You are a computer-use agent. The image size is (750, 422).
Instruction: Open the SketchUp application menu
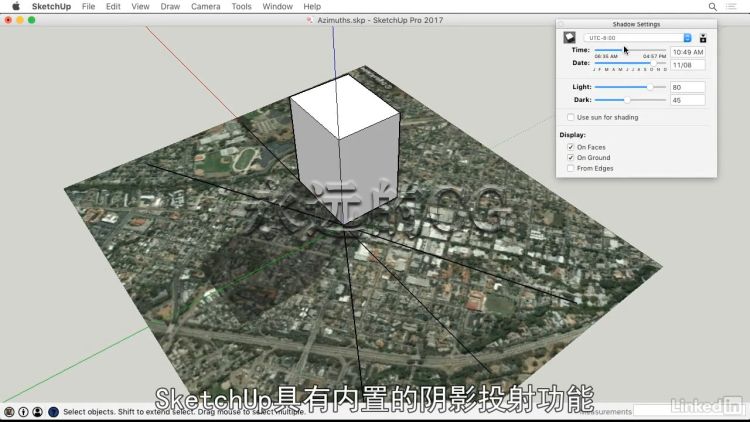[51, 6]
